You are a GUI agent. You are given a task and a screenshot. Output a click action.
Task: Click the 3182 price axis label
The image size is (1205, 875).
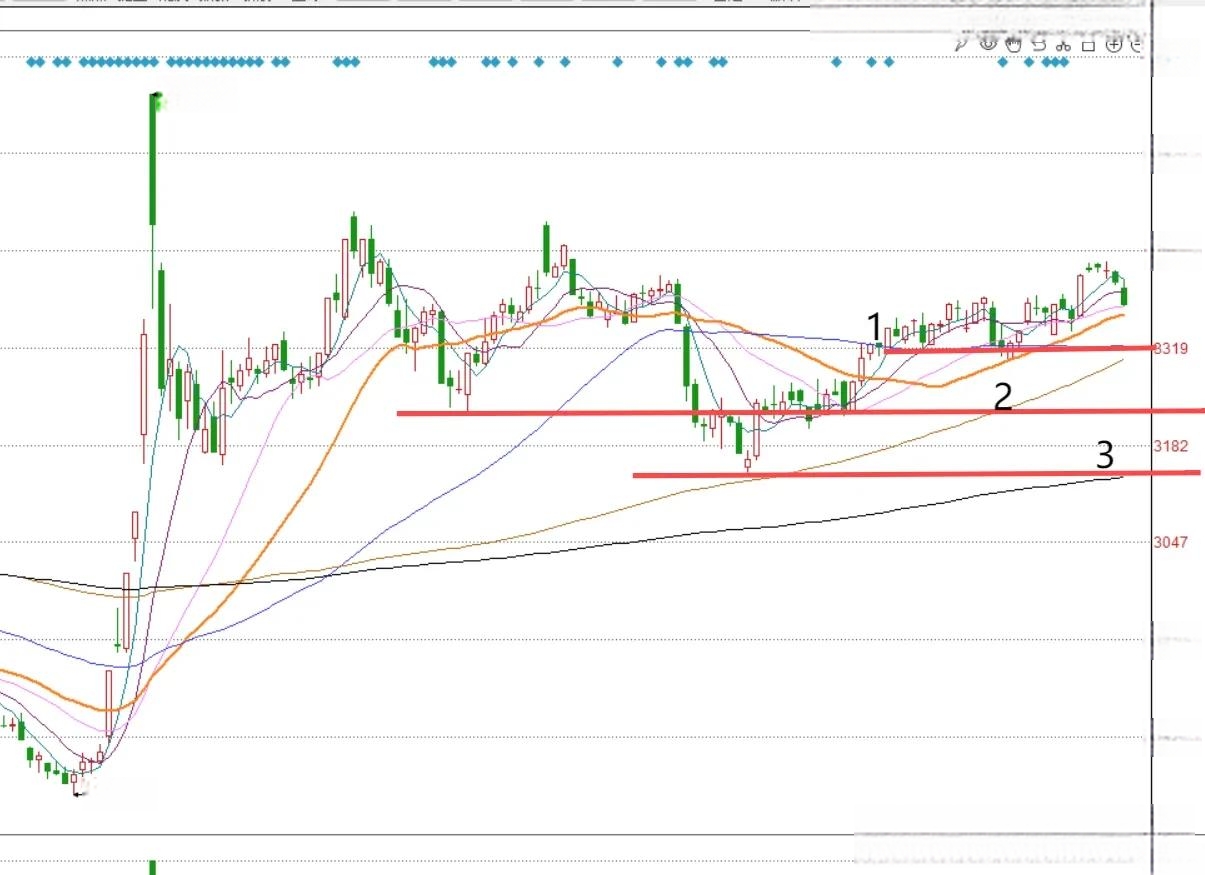(1171, 445)
